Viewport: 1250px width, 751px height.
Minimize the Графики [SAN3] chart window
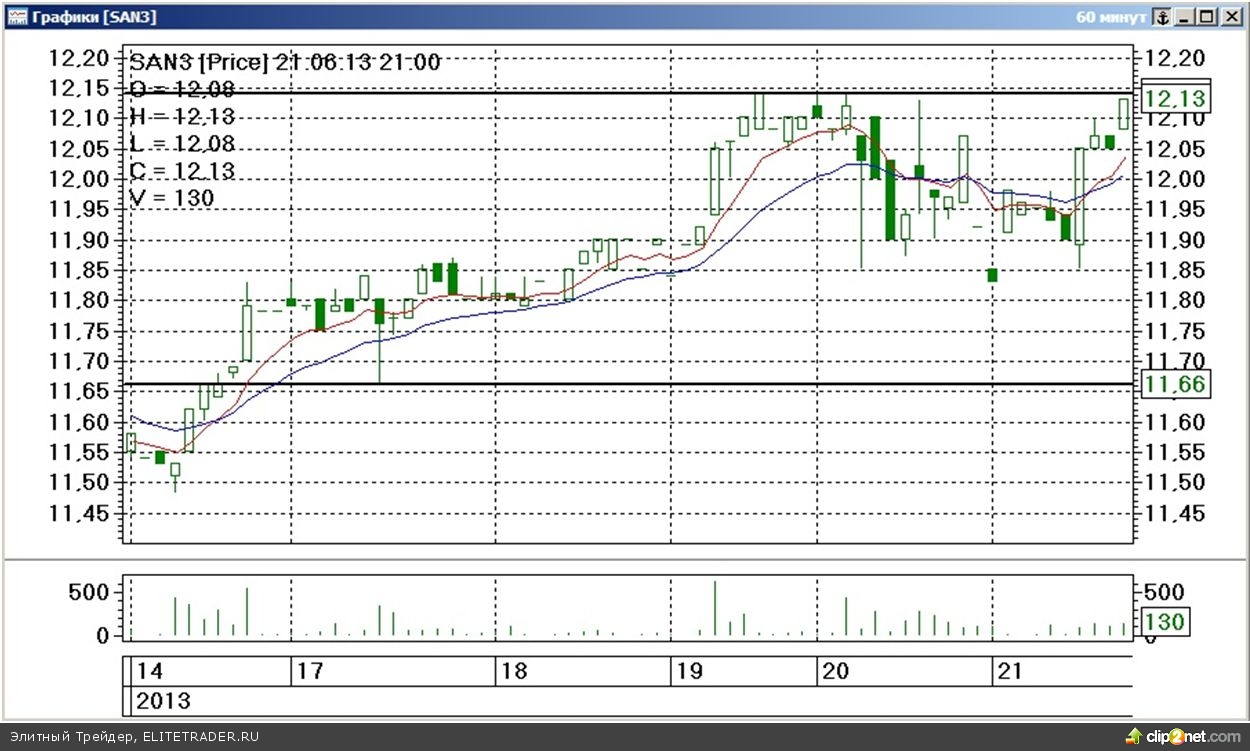(1186, 17)
